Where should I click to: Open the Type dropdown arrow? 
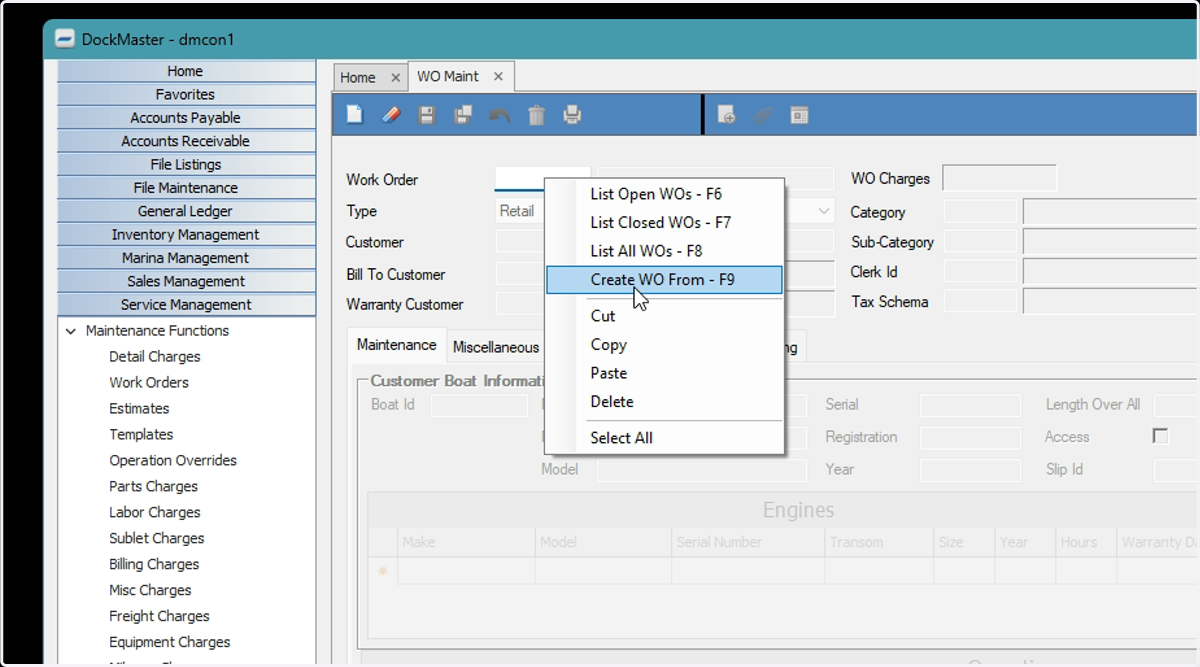click(824, 211)
